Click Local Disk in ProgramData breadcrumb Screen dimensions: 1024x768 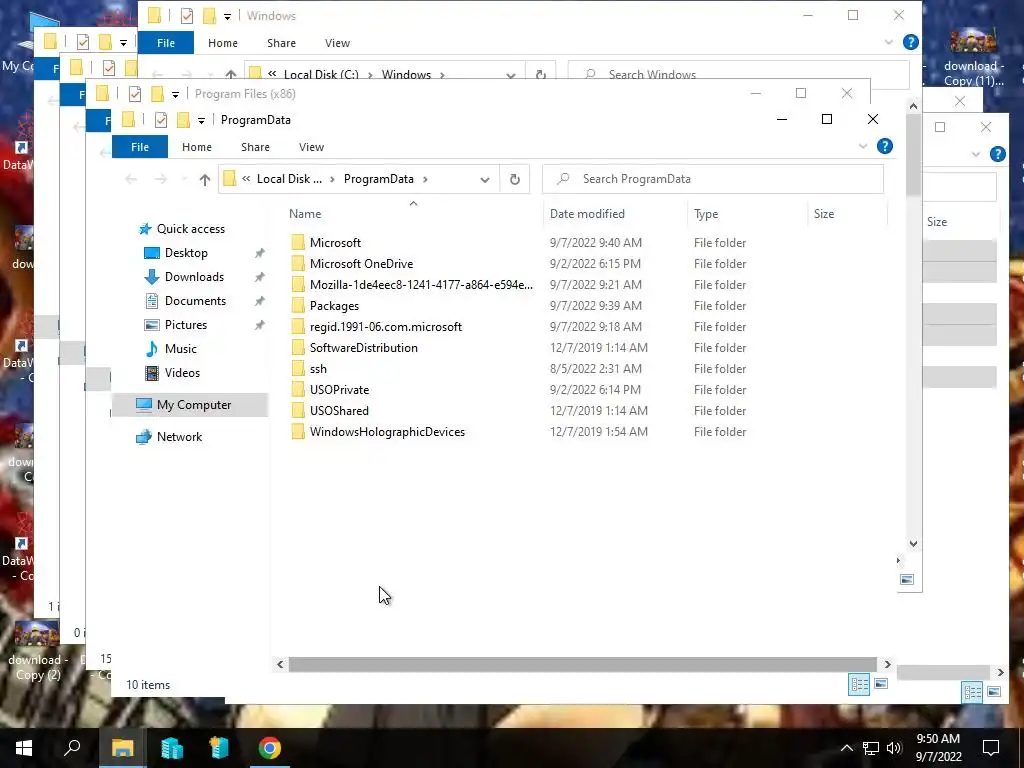pos(289,179)
